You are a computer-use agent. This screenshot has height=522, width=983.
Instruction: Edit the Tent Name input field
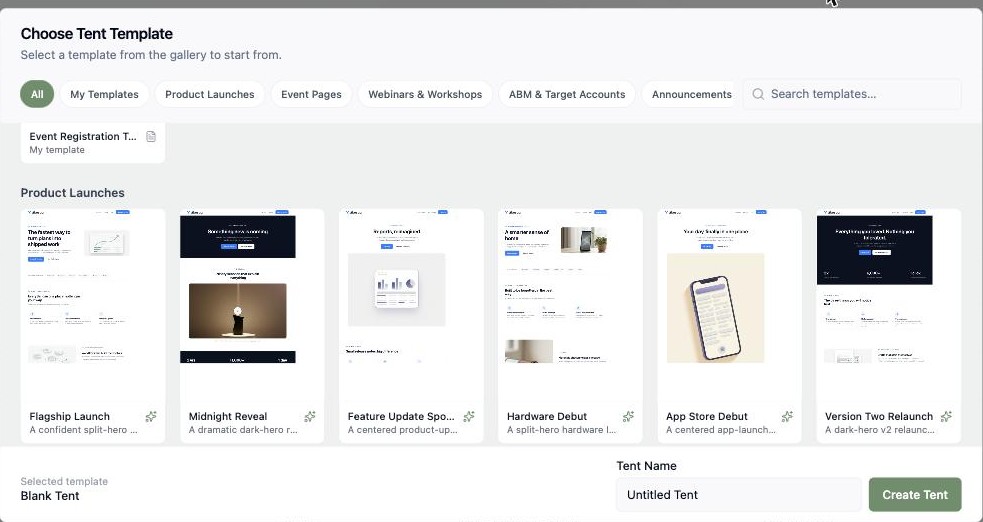739,494
